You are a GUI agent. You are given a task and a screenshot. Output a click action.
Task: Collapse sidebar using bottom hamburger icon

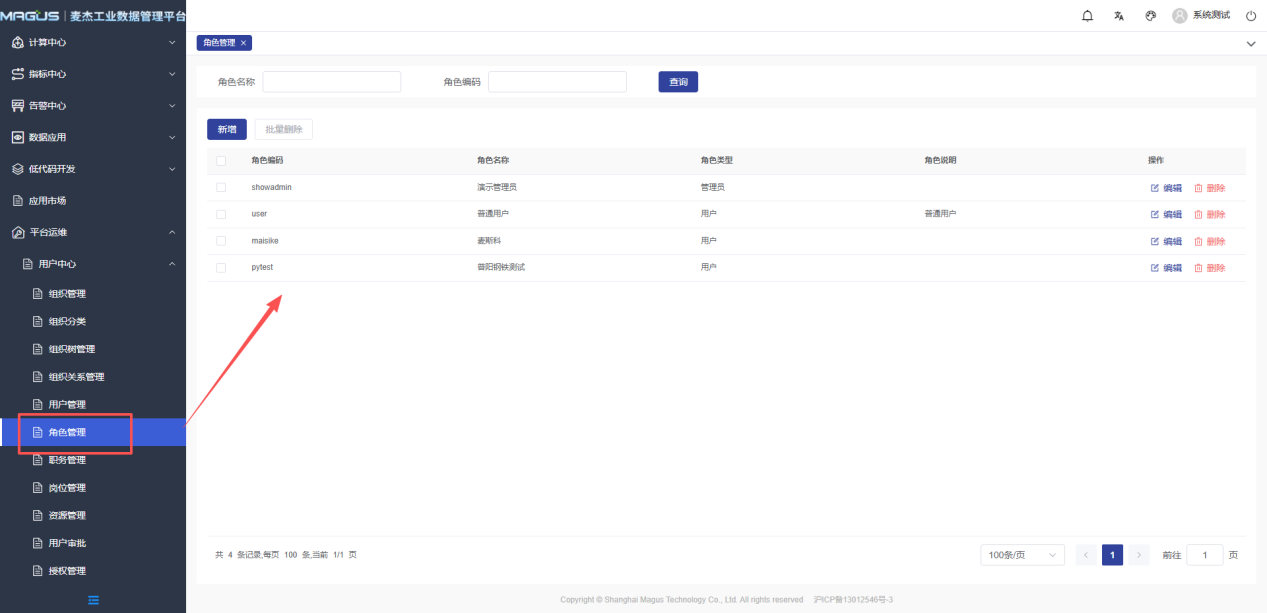pyautogui.click(x=93, y=600)
